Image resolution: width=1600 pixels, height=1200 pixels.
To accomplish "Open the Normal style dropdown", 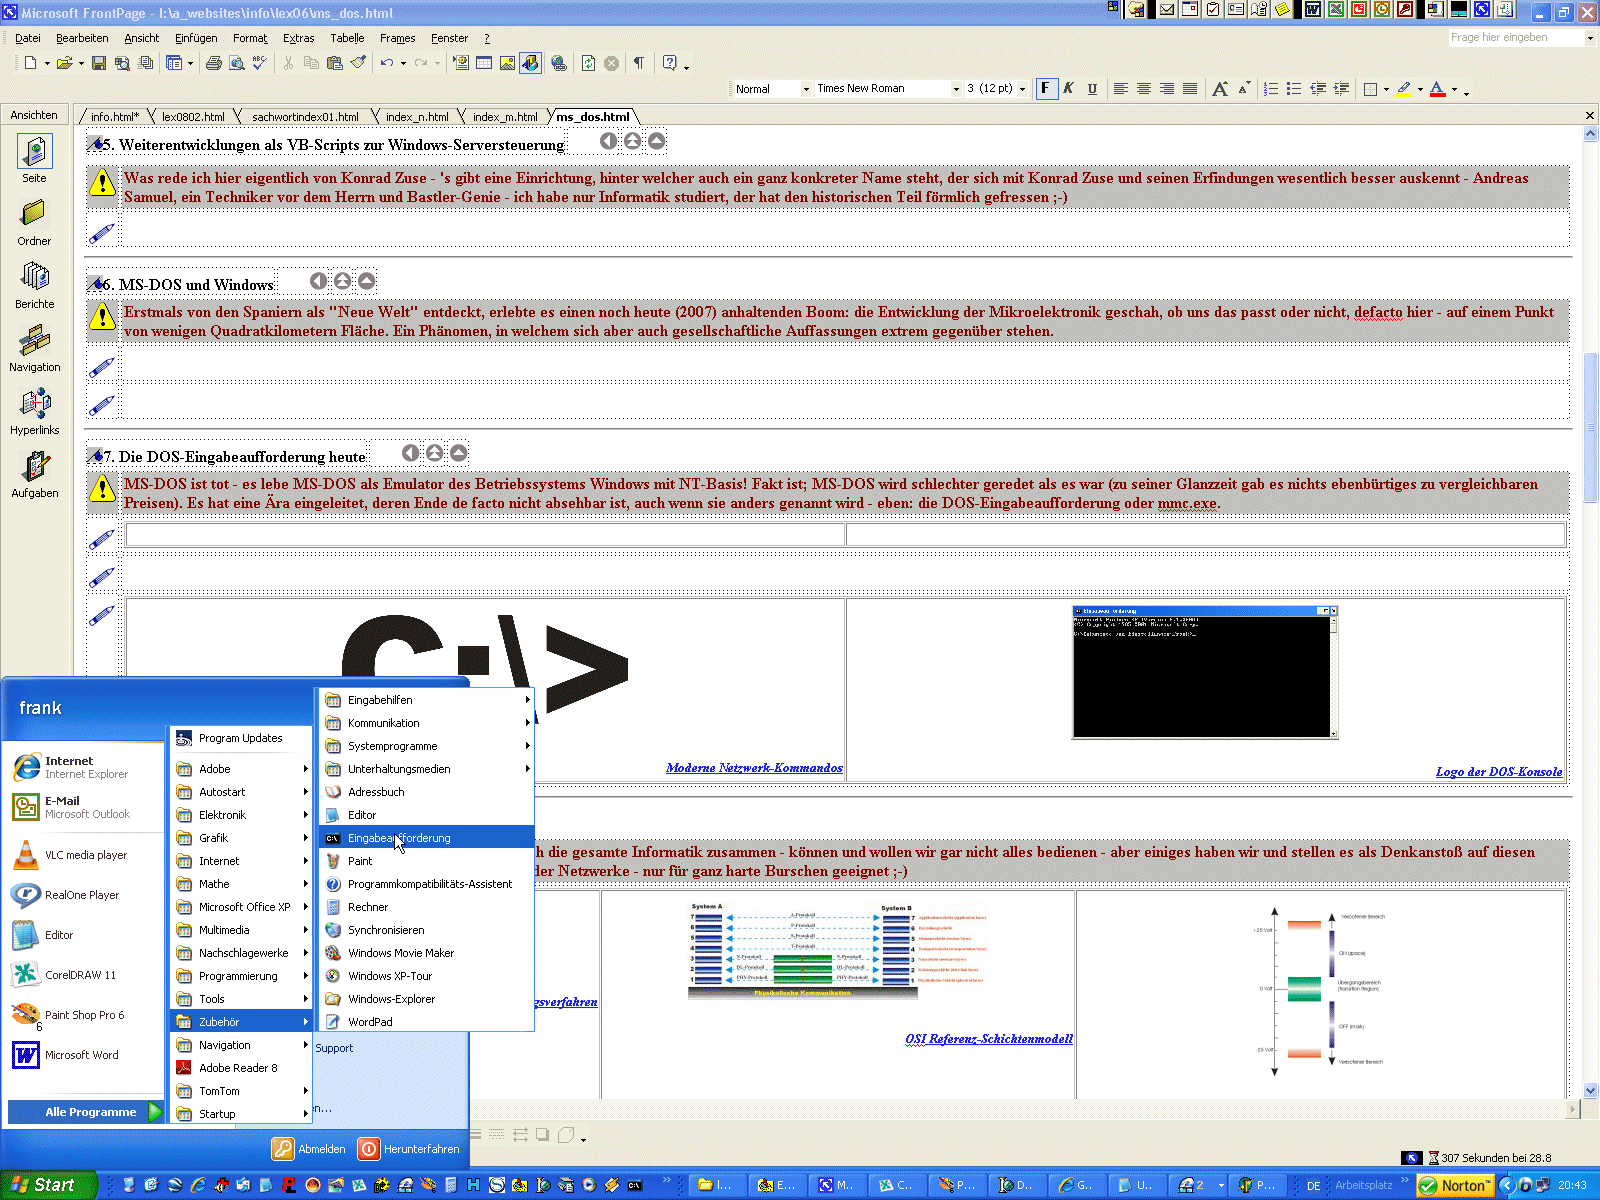I will point(806,89).
